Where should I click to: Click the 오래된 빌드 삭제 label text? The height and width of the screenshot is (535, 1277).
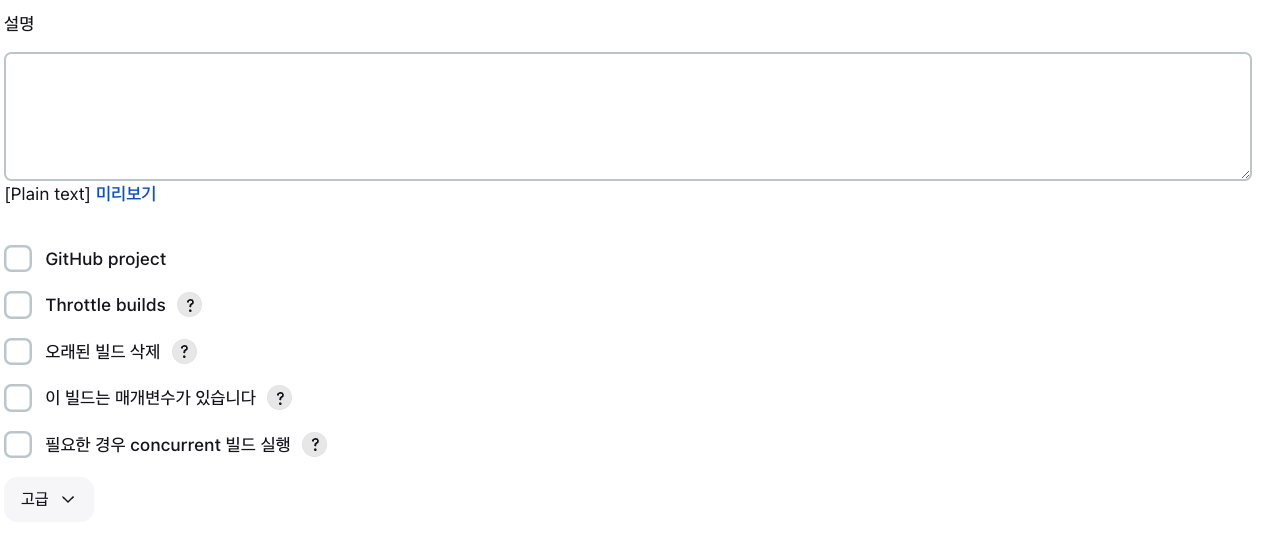click(103, 351)
